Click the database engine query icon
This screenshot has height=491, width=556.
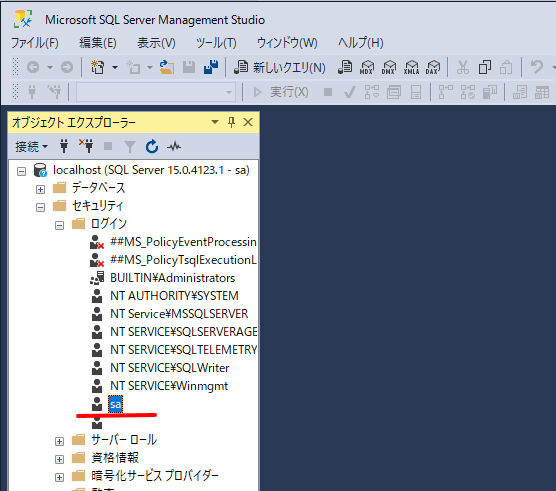coord(345,67)
